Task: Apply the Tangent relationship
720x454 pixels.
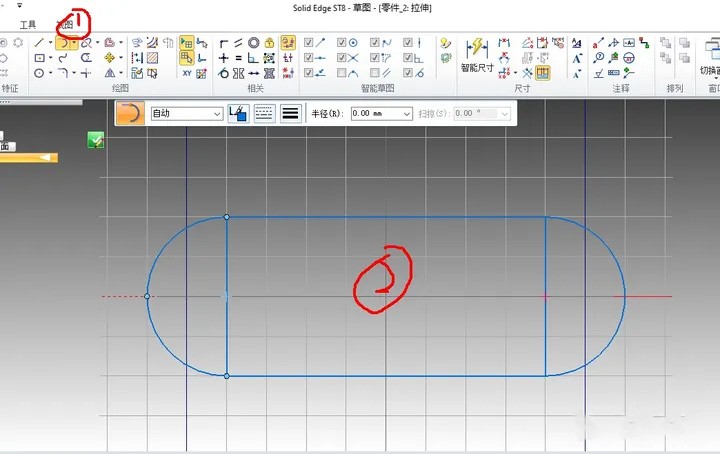Action: [x=224, y=73]
